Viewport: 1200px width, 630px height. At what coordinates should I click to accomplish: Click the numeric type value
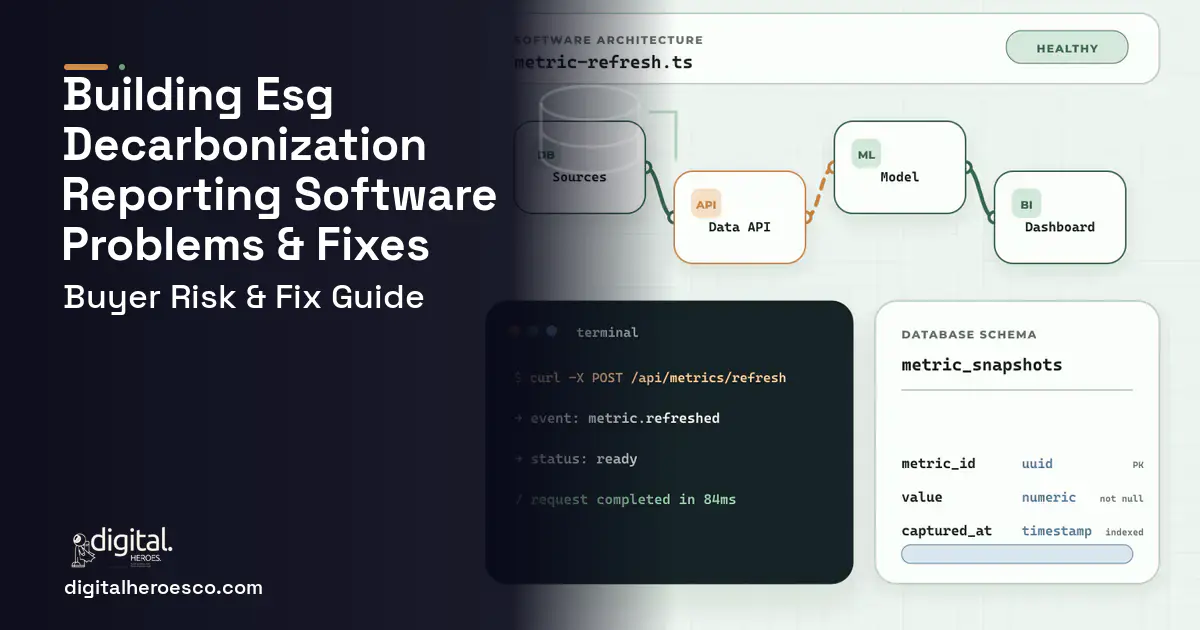[x=1049, y=497]
